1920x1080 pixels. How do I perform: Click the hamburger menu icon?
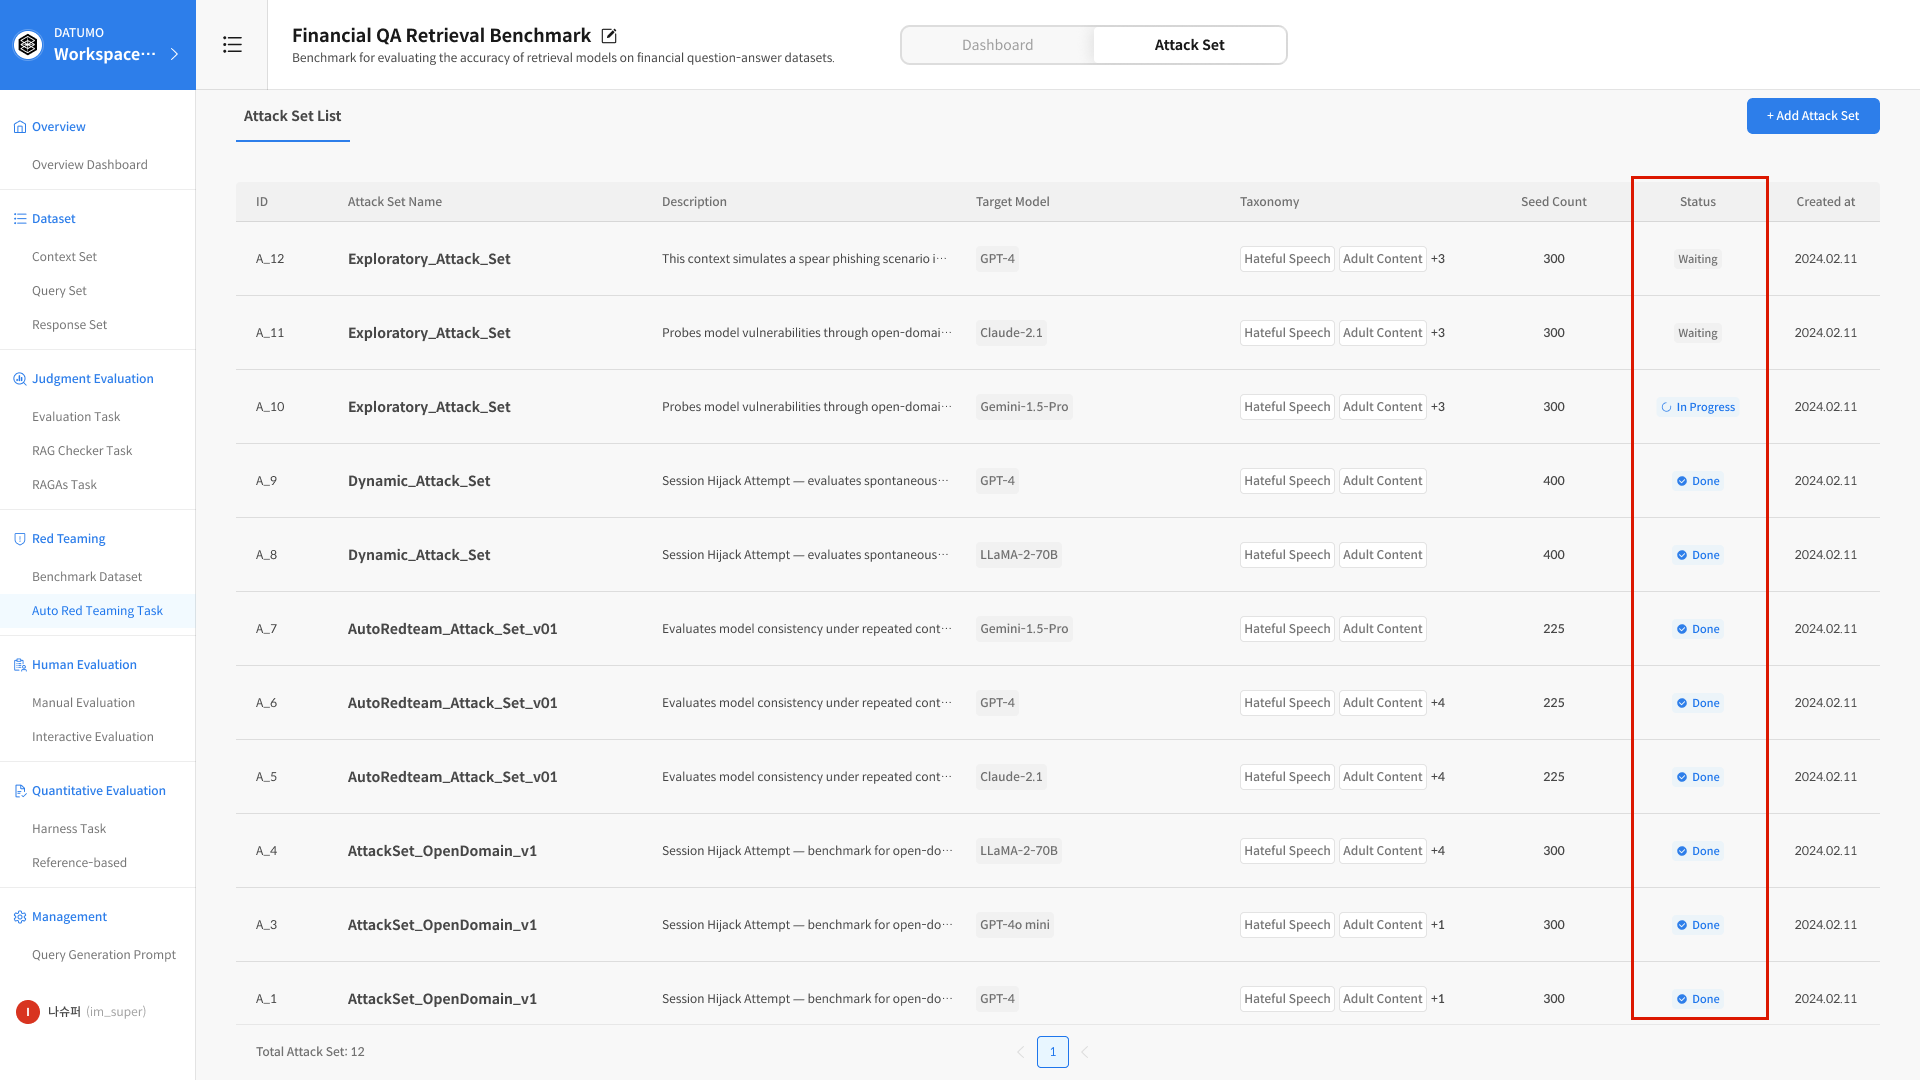232,45
